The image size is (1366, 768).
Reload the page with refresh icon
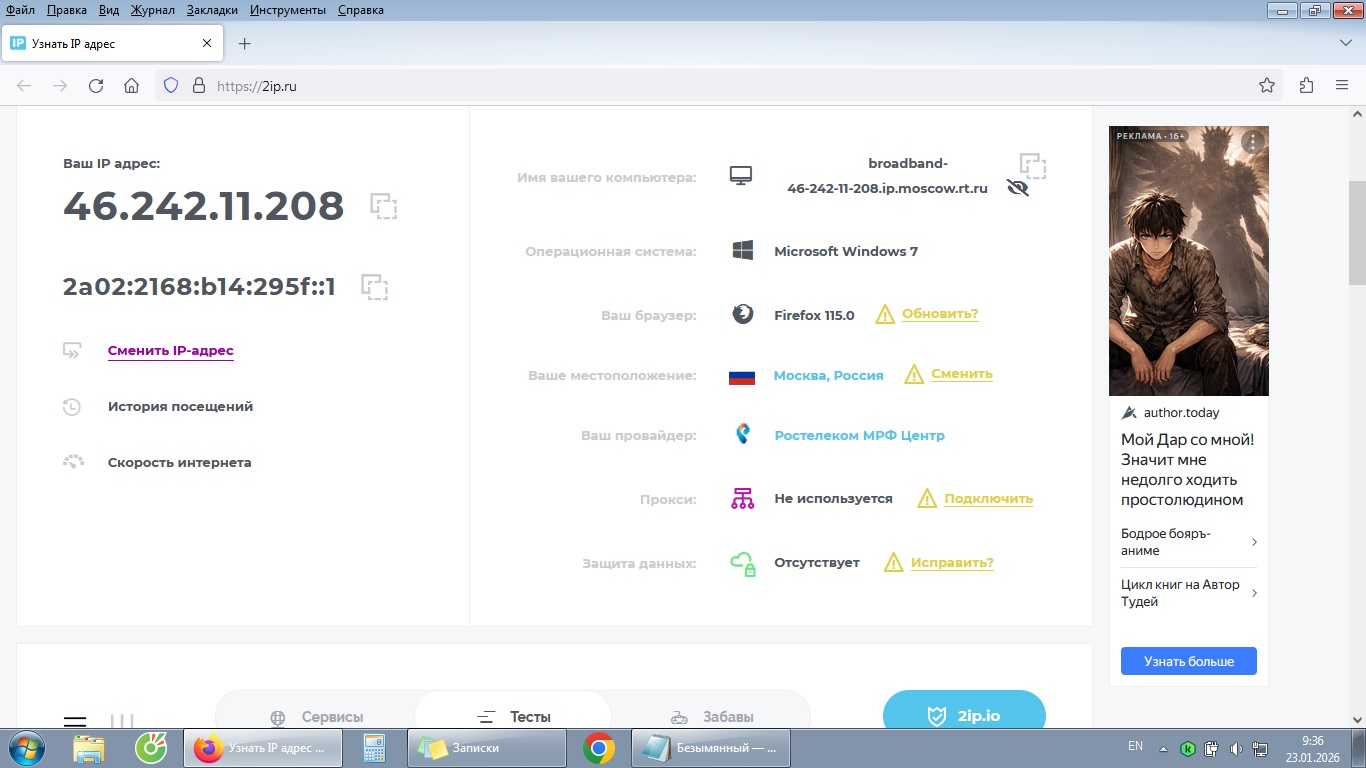96,86
